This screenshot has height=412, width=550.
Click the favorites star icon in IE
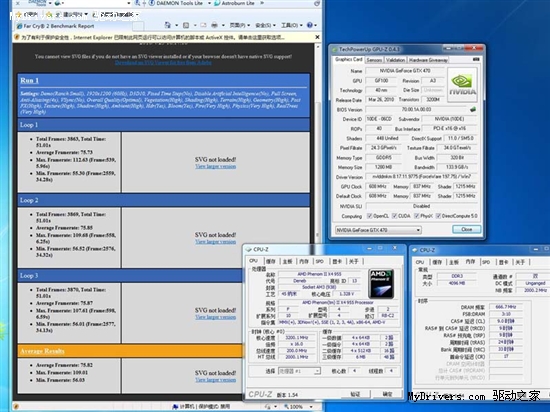pos(19,14)
